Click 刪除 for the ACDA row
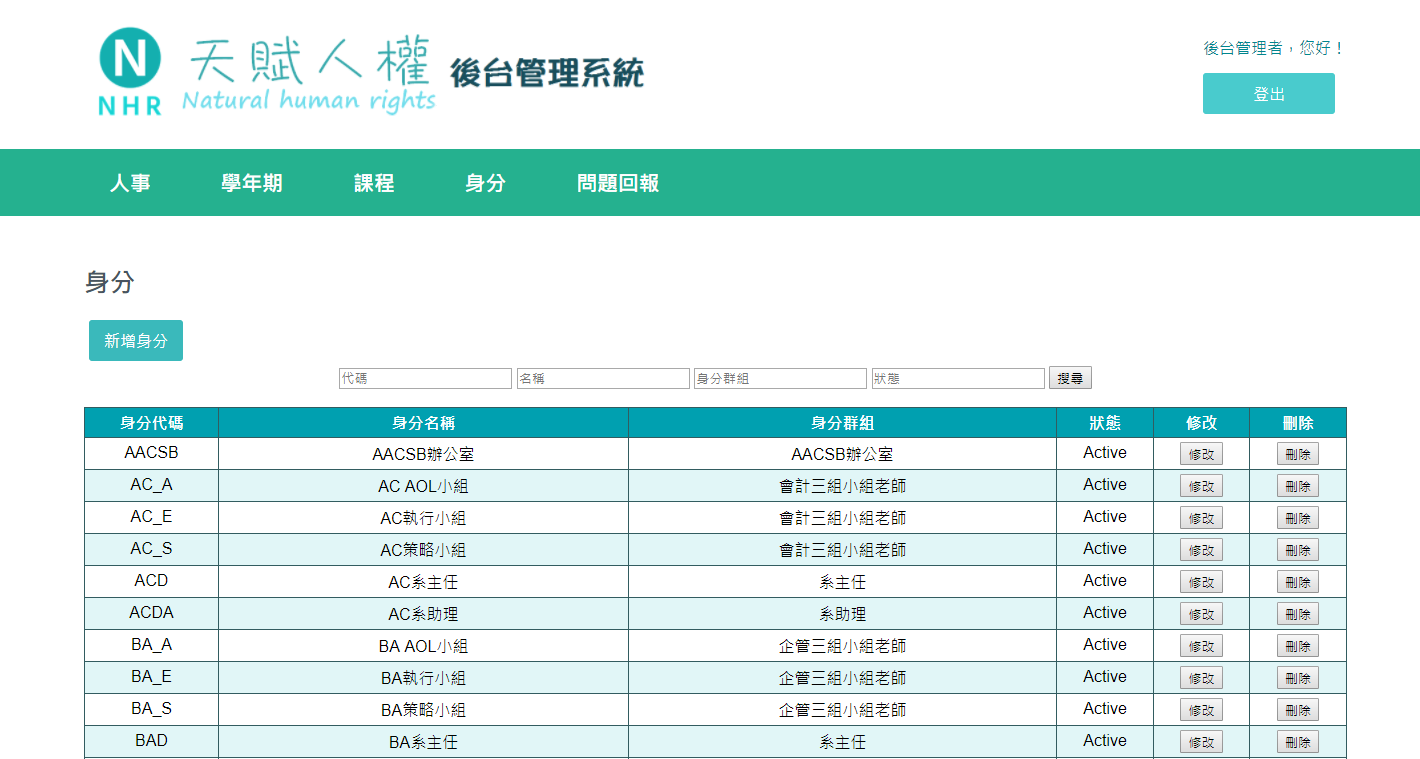This screenshot has height=759, width=1420. tap(1298, 614)
